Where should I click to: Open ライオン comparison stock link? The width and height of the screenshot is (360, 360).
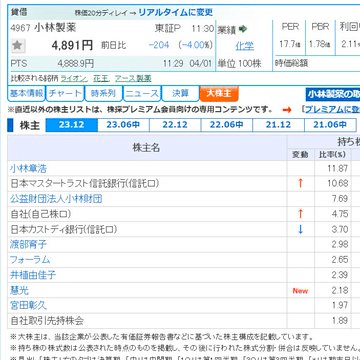[x=74, y=78]
